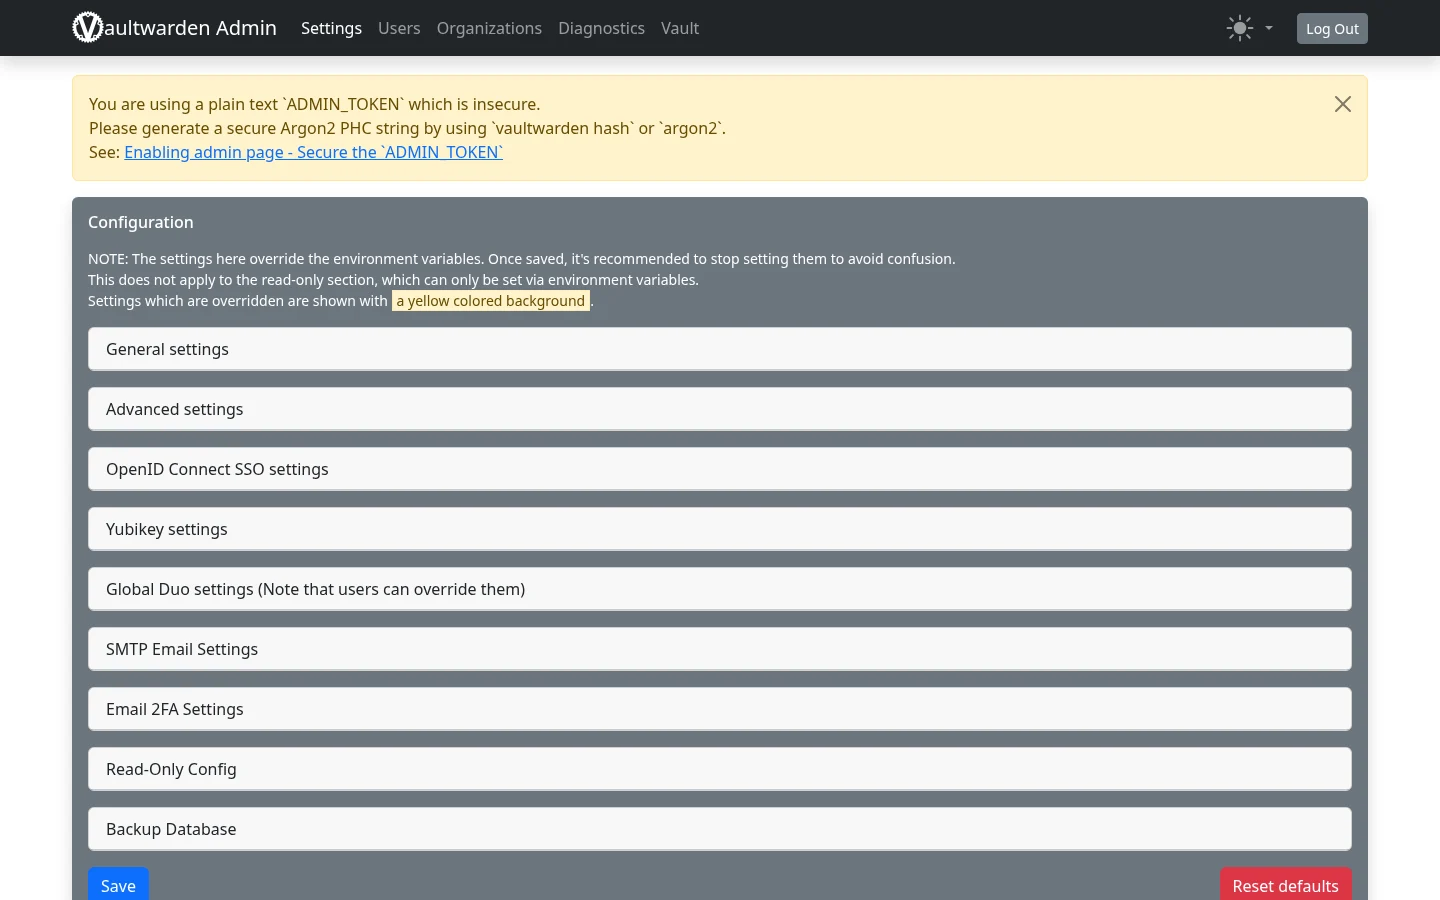Expand General settings section
This screenshot has width=1440, height=900.
coord(720,349)
